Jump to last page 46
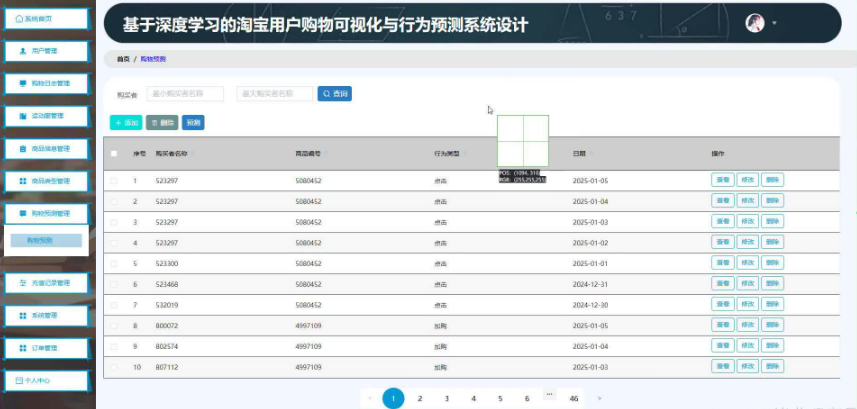Image resolution: width=857 pixels, height=409 pixels. click(573, 399)
